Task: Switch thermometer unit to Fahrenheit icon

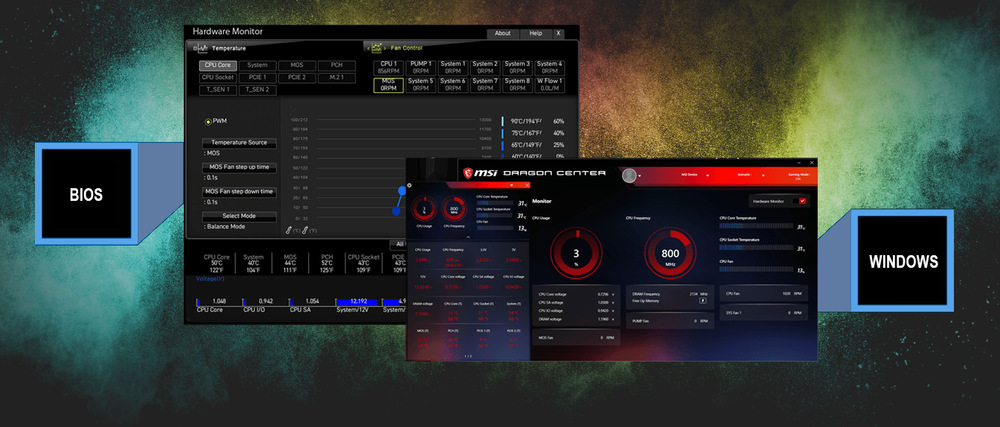Action: [305, 230]
